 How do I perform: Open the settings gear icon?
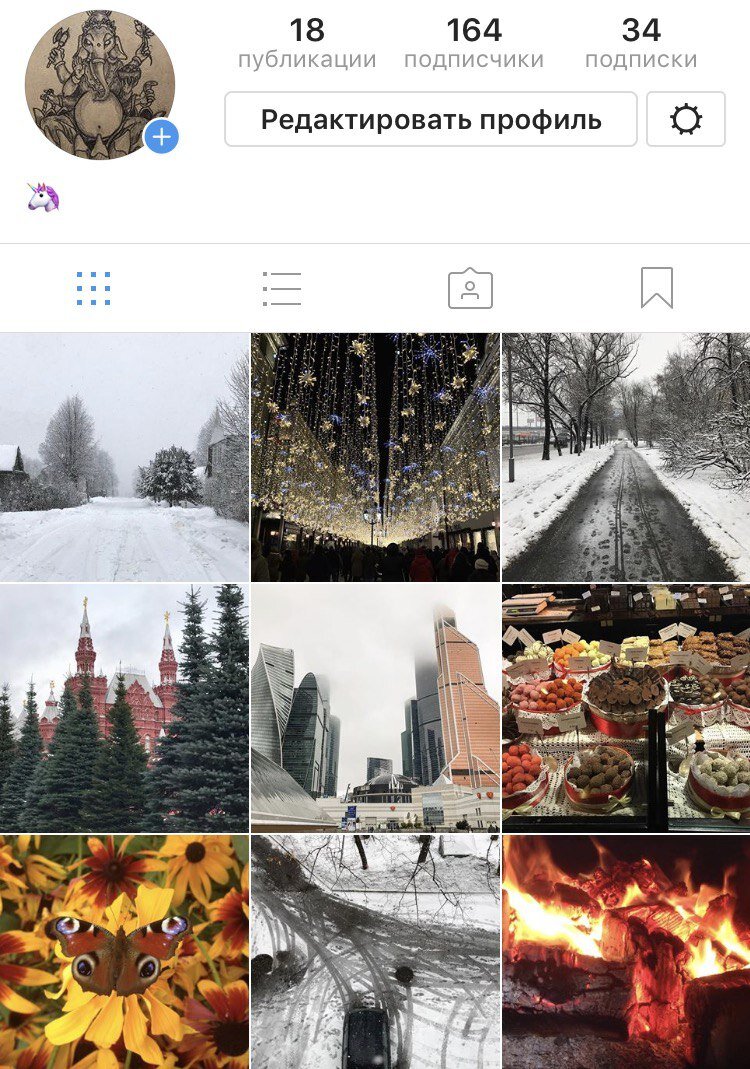(x=685, y=119)
